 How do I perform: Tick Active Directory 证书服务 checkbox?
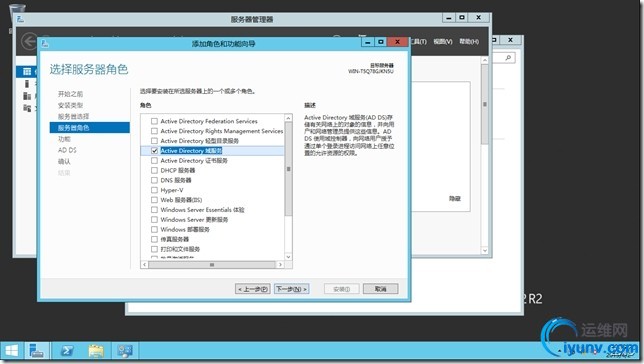[x=154, y=161]
